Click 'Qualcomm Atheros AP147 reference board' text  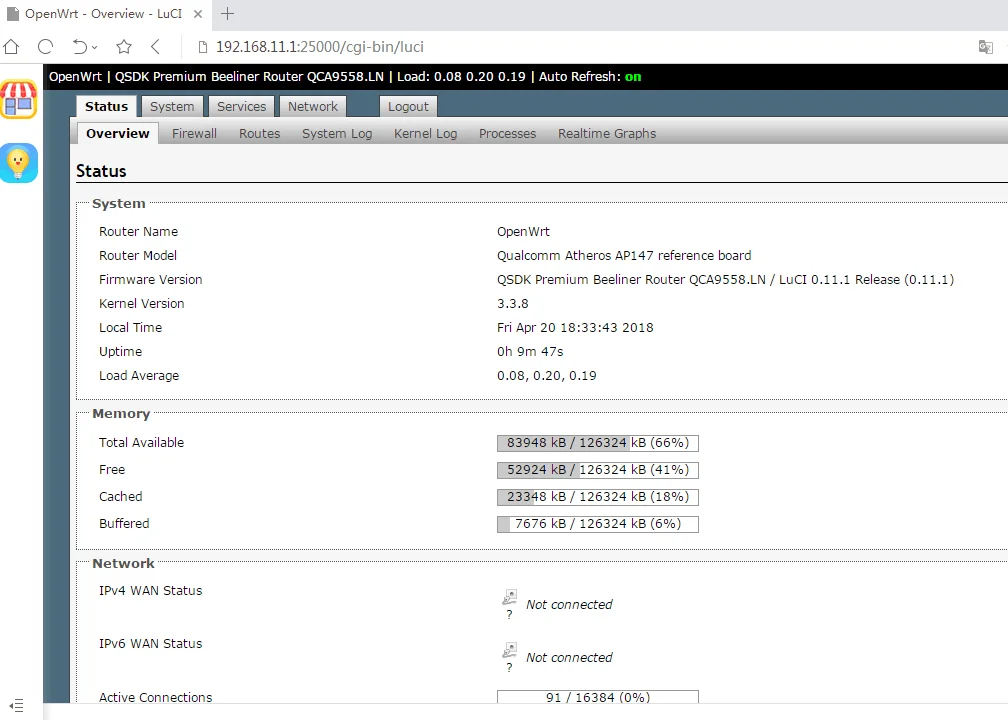[x=624, y=255]
